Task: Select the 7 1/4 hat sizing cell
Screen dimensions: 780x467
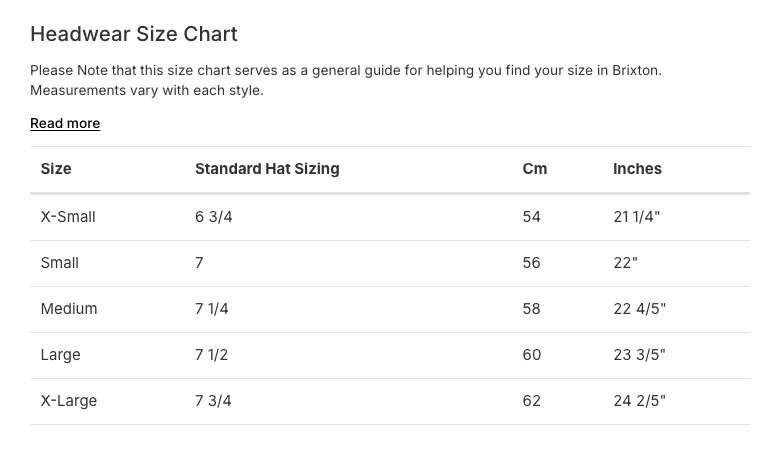Action: (x=212, y=309)
